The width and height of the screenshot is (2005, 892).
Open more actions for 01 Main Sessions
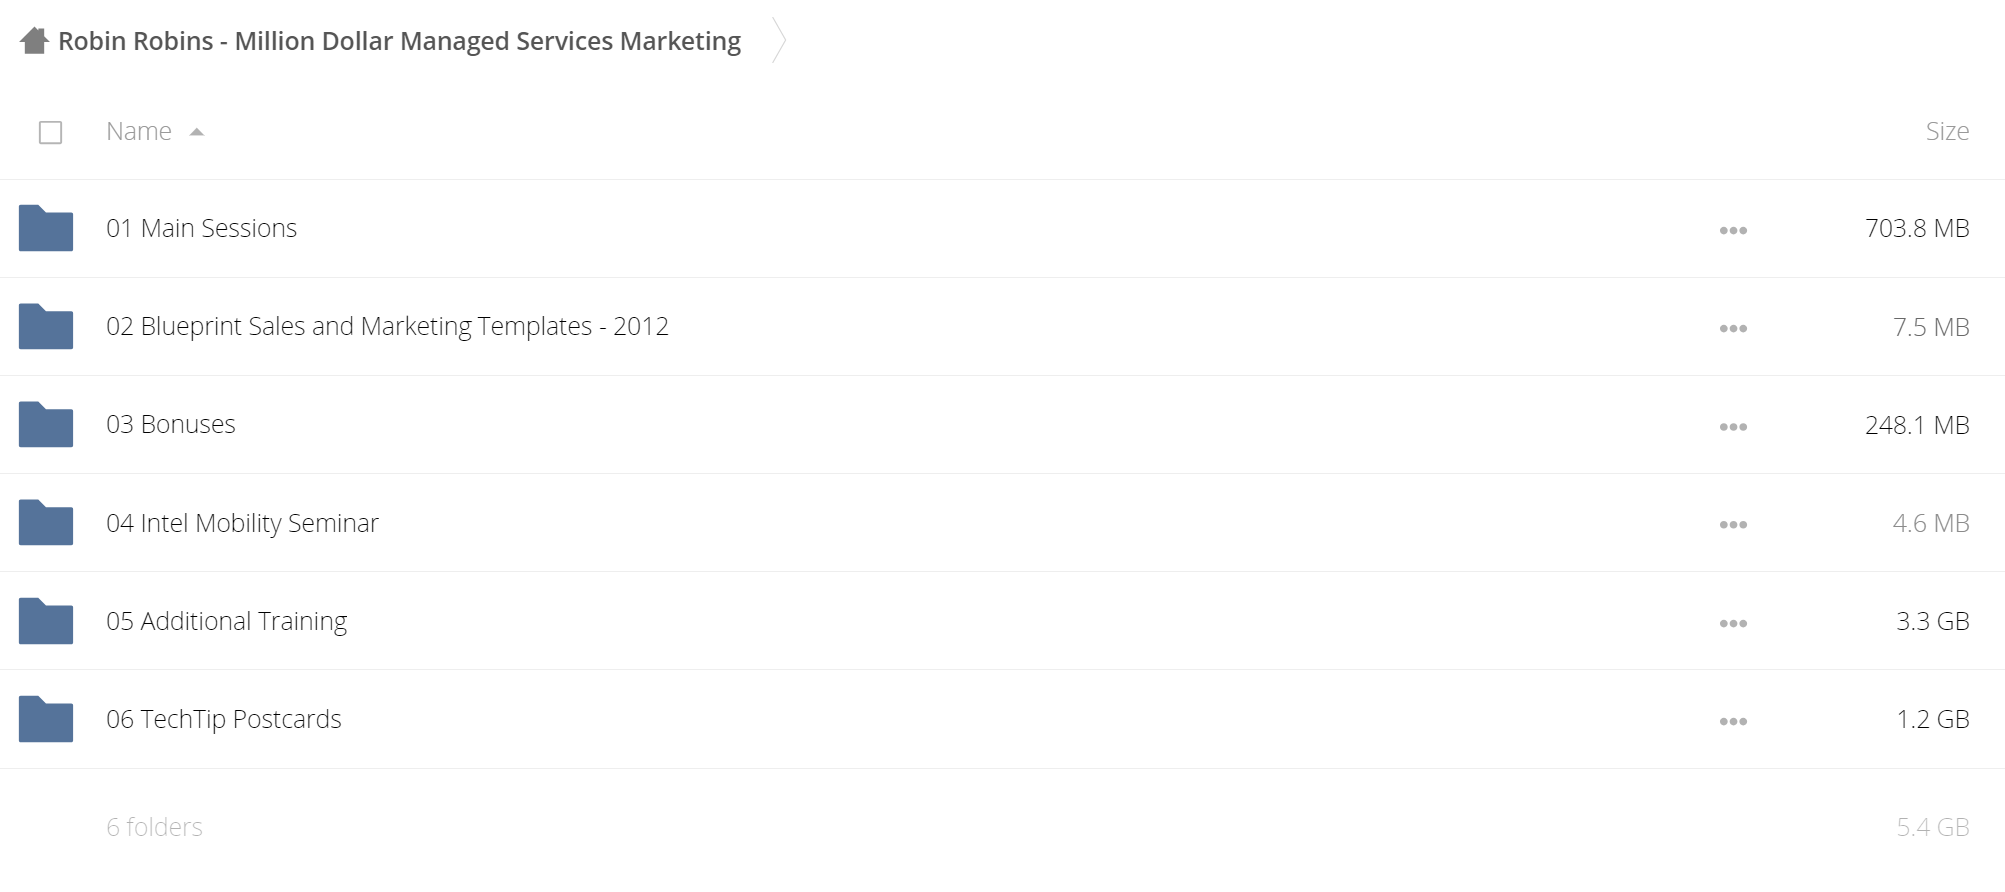point(1733,230)
